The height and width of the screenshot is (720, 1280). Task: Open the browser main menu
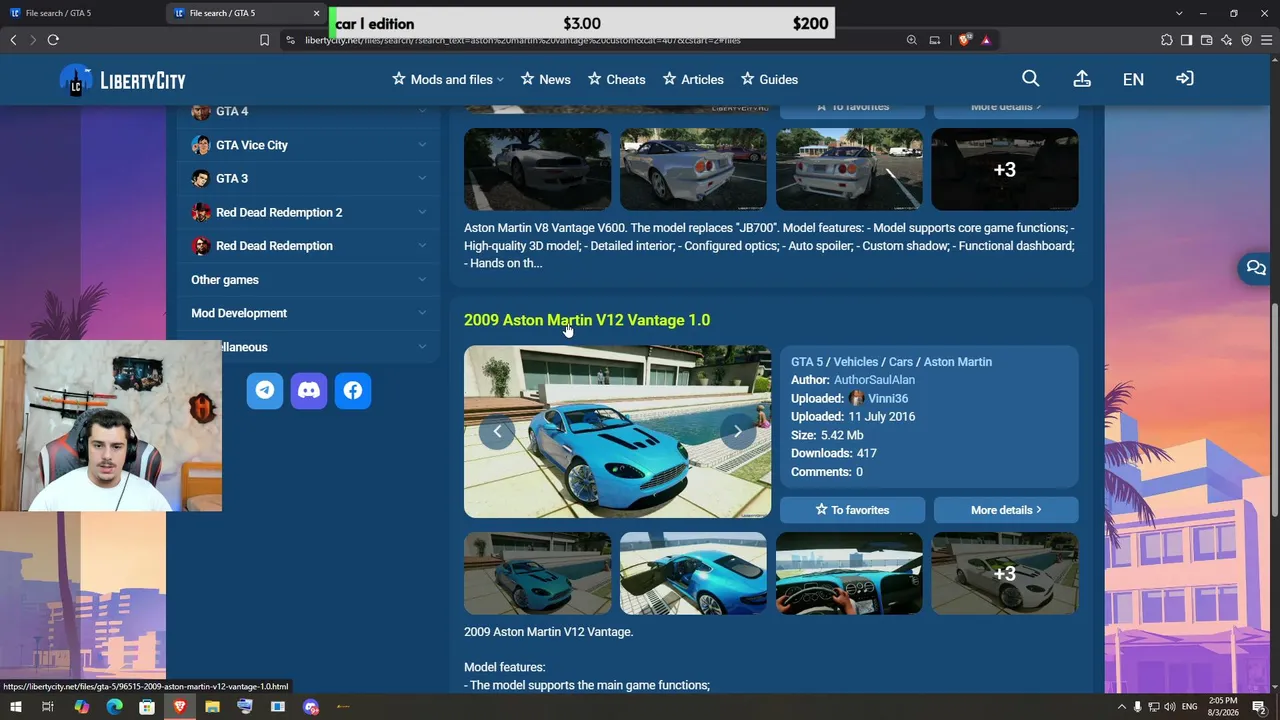[1266, 40]
